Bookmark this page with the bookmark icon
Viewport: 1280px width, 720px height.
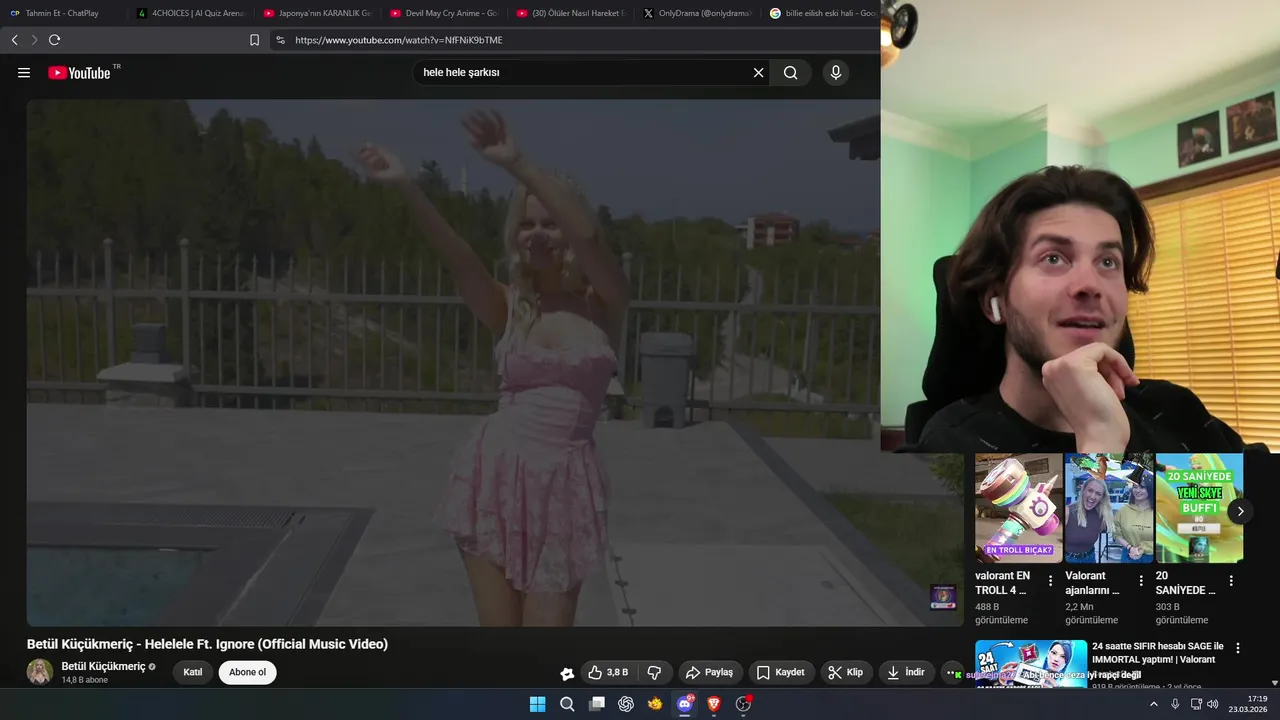click(254, 40)
